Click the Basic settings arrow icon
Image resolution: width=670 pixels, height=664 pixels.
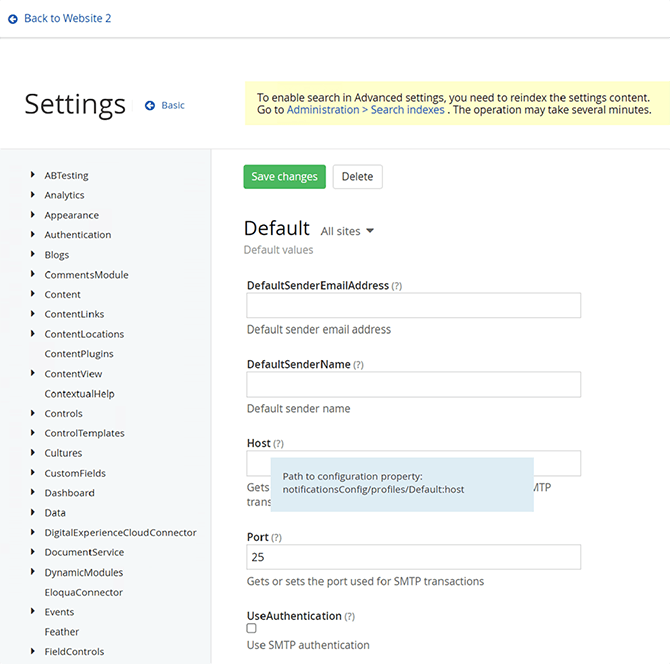[x=150, y=105]
